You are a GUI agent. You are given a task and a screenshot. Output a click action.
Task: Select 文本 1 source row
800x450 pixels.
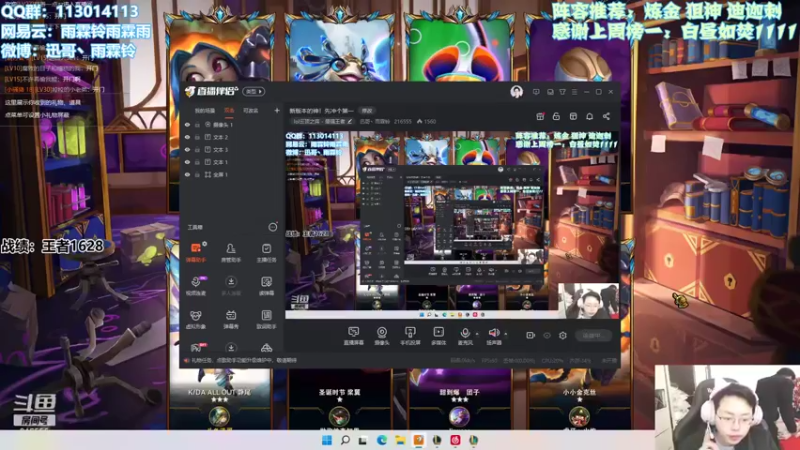pyautogui.click(x=232, y=162)
